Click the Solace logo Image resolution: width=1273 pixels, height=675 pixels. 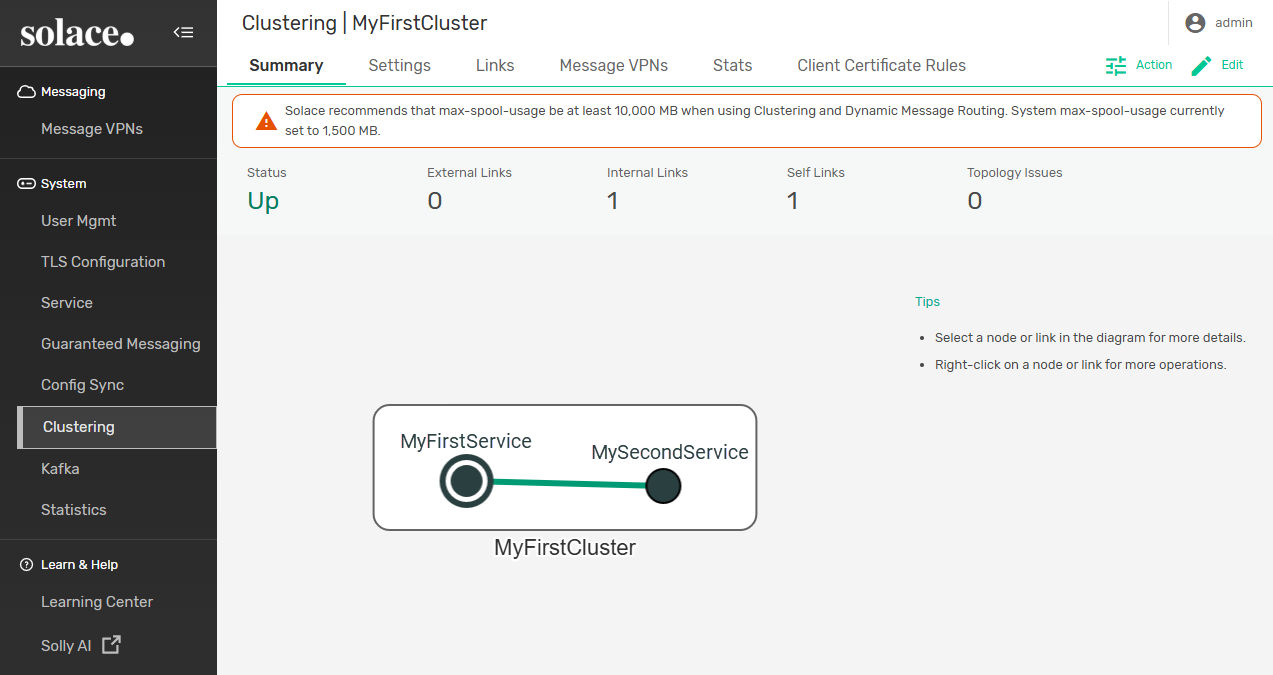77,34
